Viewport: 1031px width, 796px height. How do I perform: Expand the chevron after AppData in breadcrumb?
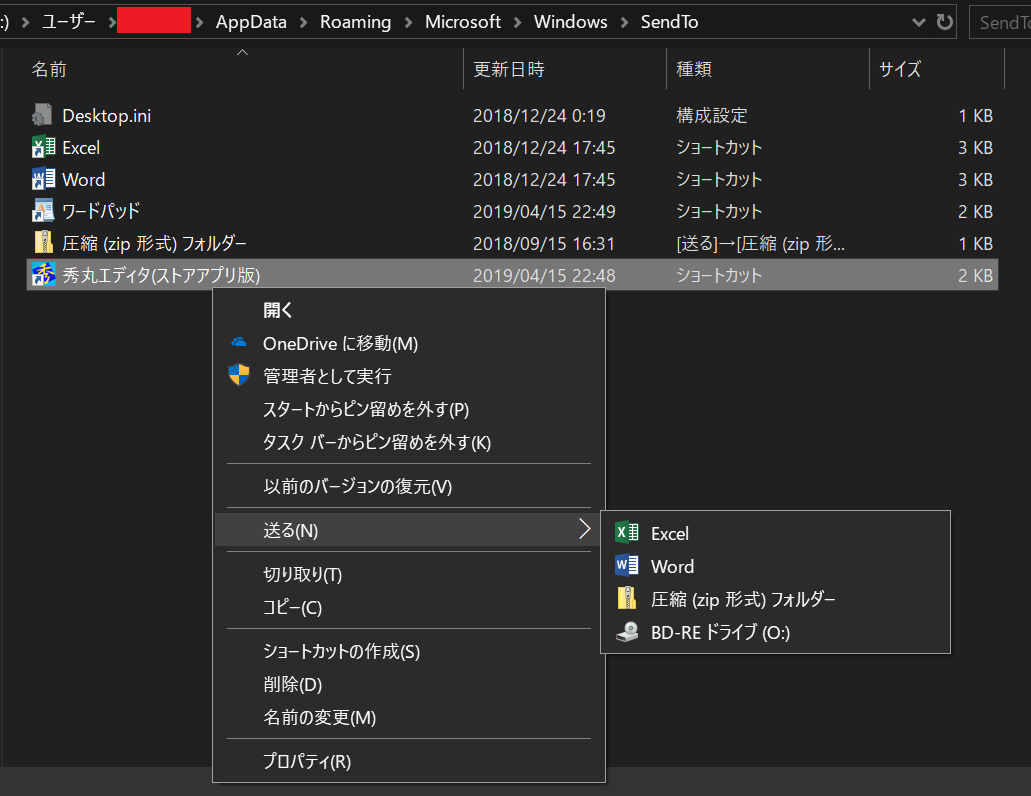(x=303, y=22)
